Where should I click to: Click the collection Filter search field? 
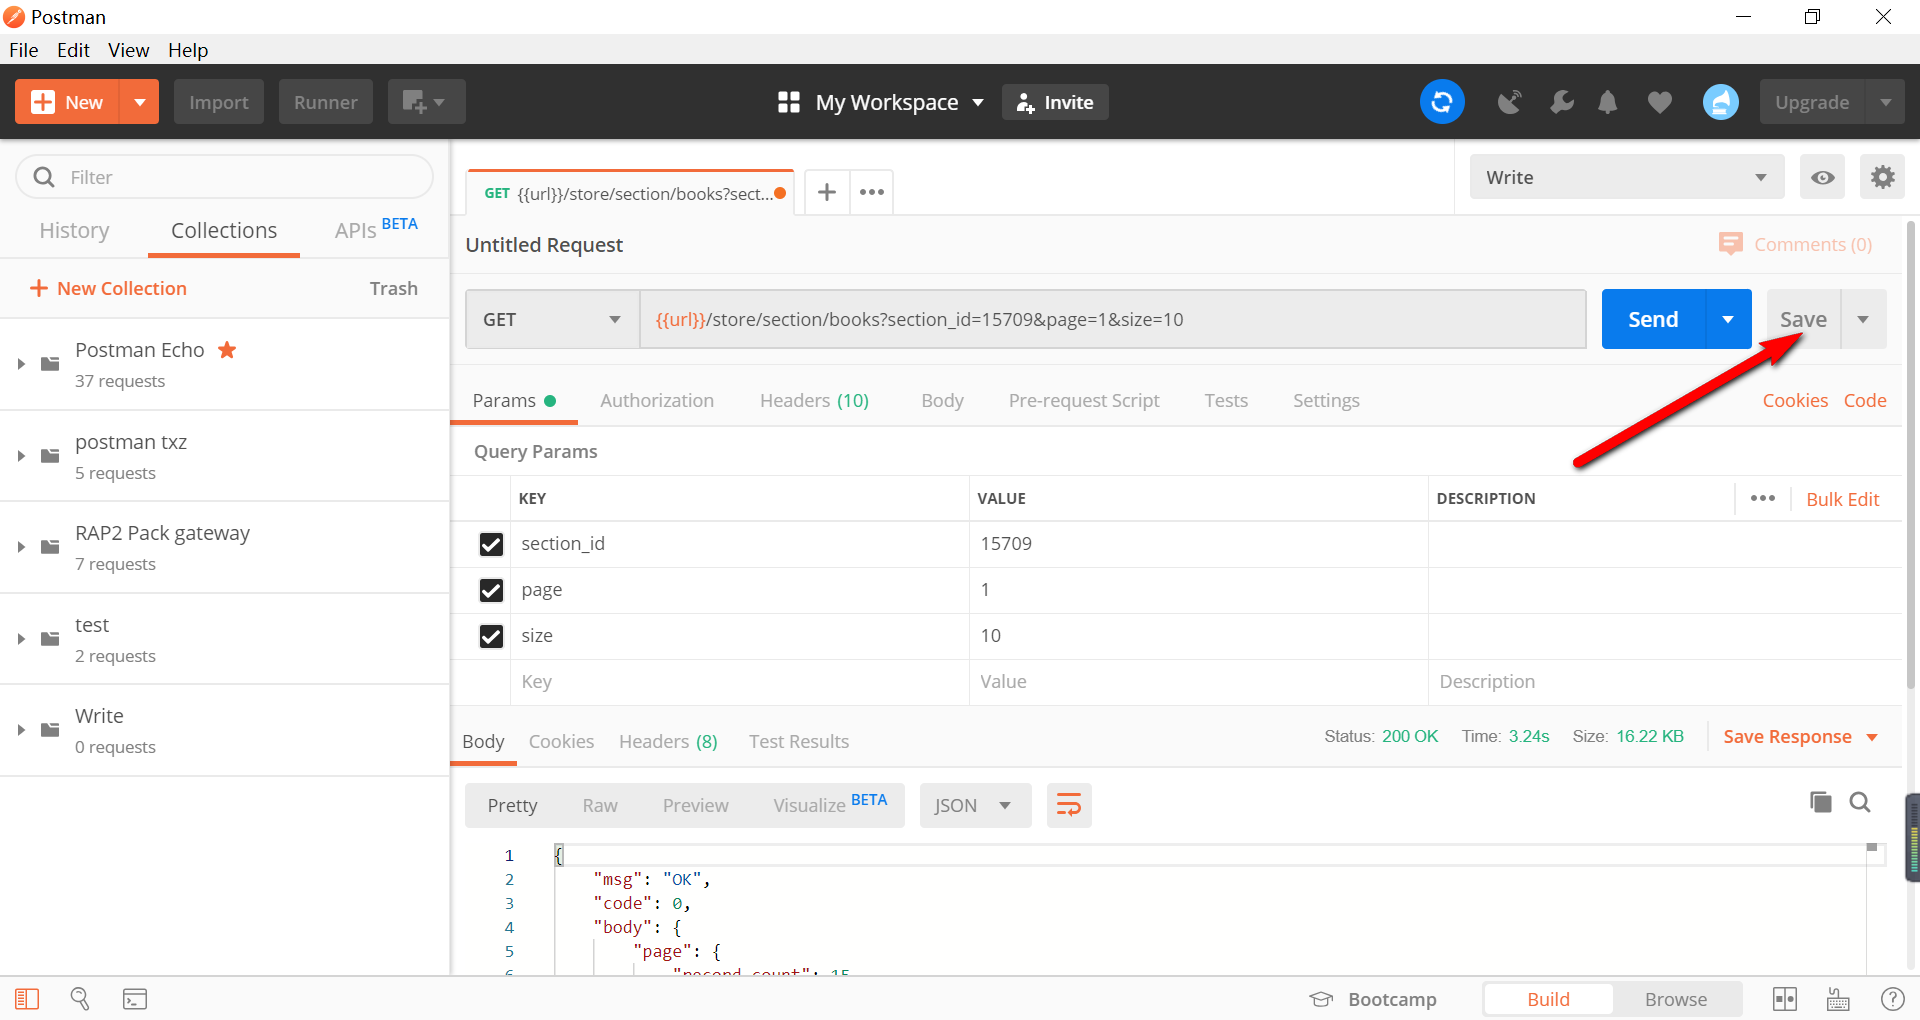[225, 177]
